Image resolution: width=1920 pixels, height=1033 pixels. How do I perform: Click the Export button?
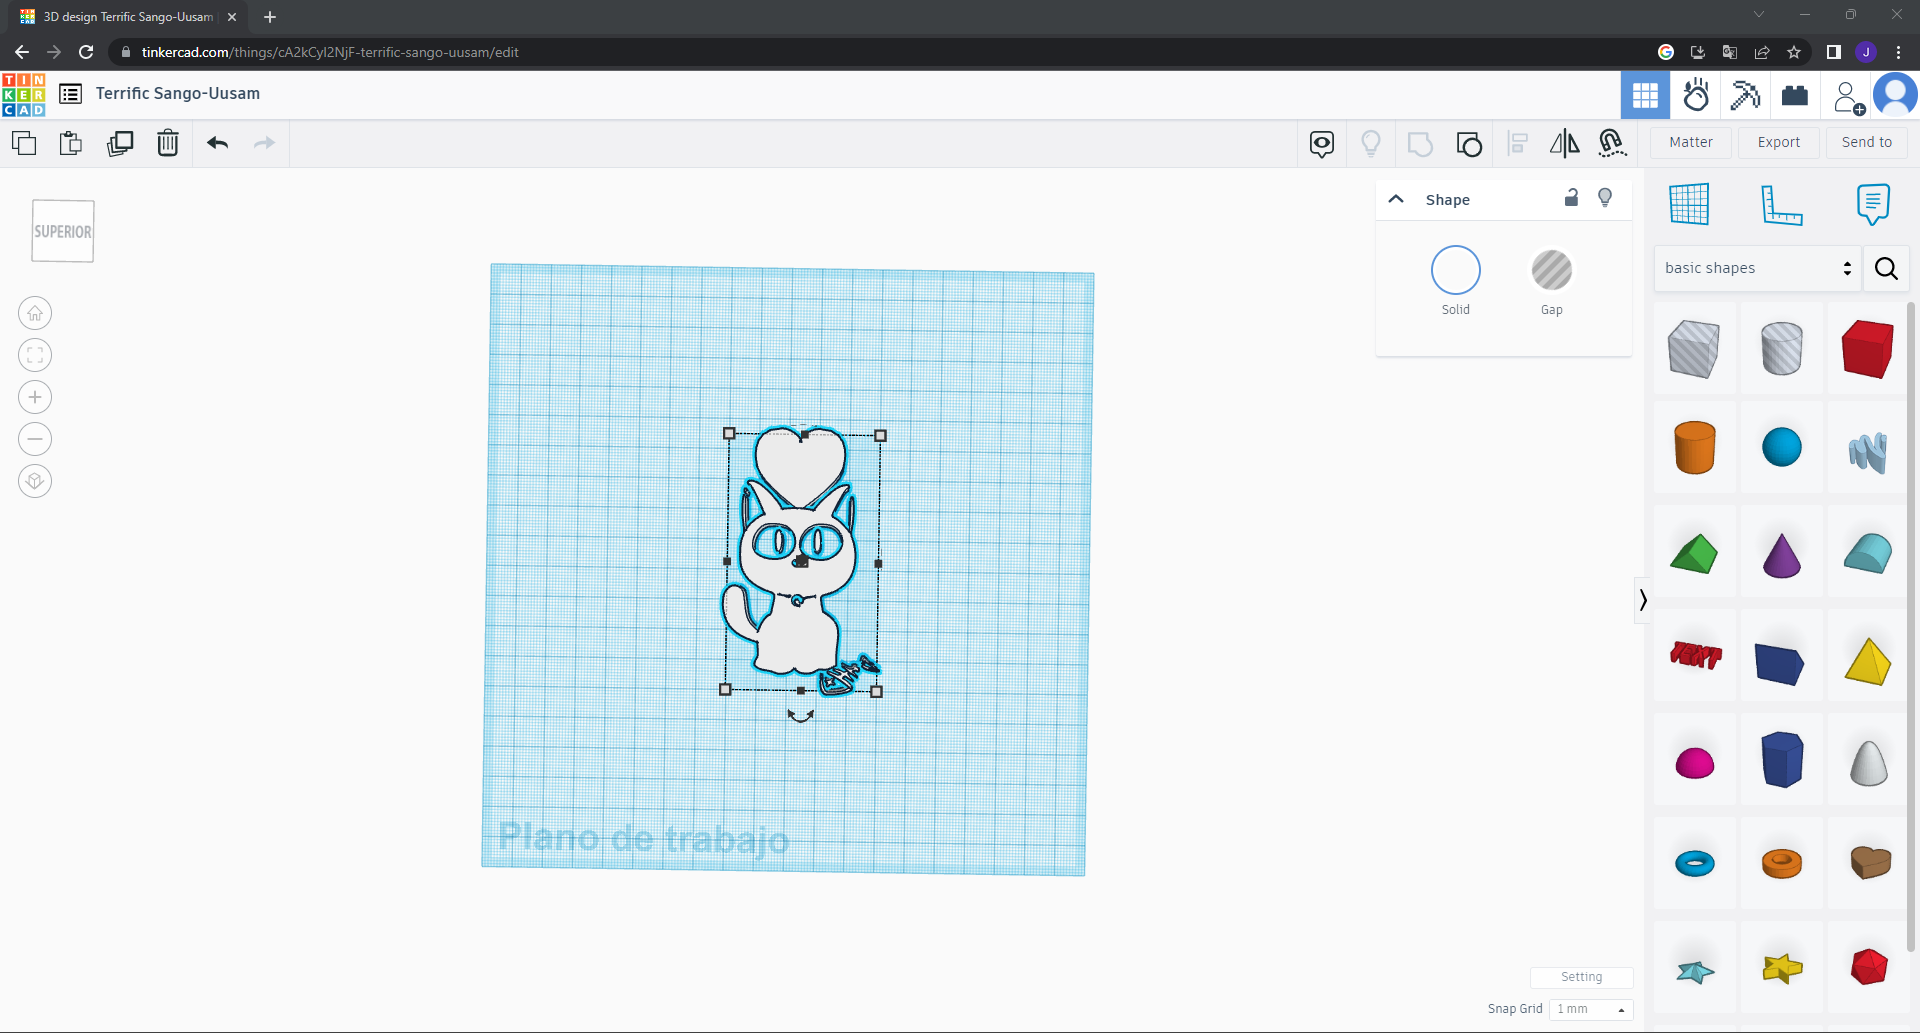[x=1779, y=143]
